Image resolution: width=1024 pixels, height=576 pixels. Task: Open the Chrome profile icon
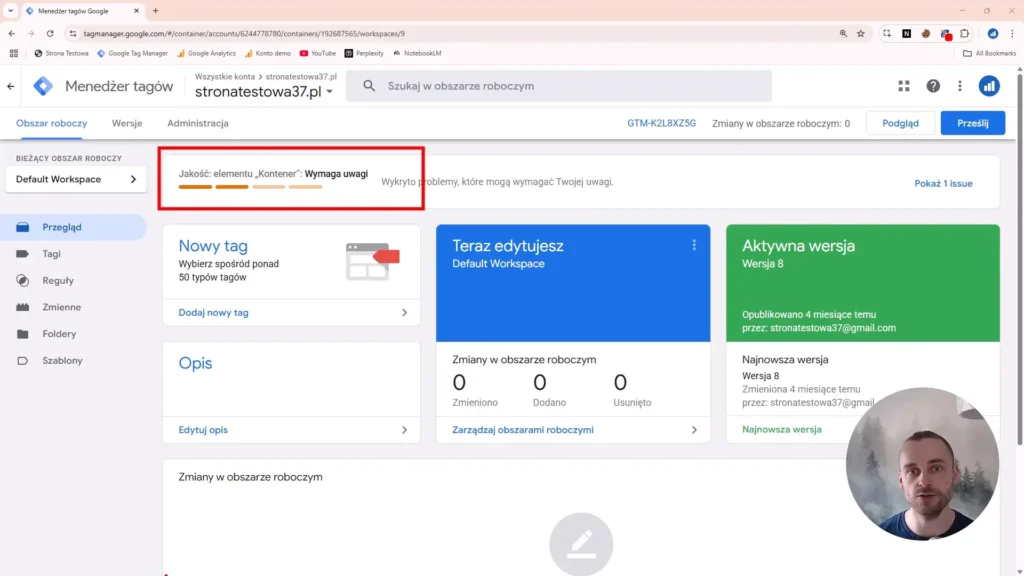pos(993,33)
